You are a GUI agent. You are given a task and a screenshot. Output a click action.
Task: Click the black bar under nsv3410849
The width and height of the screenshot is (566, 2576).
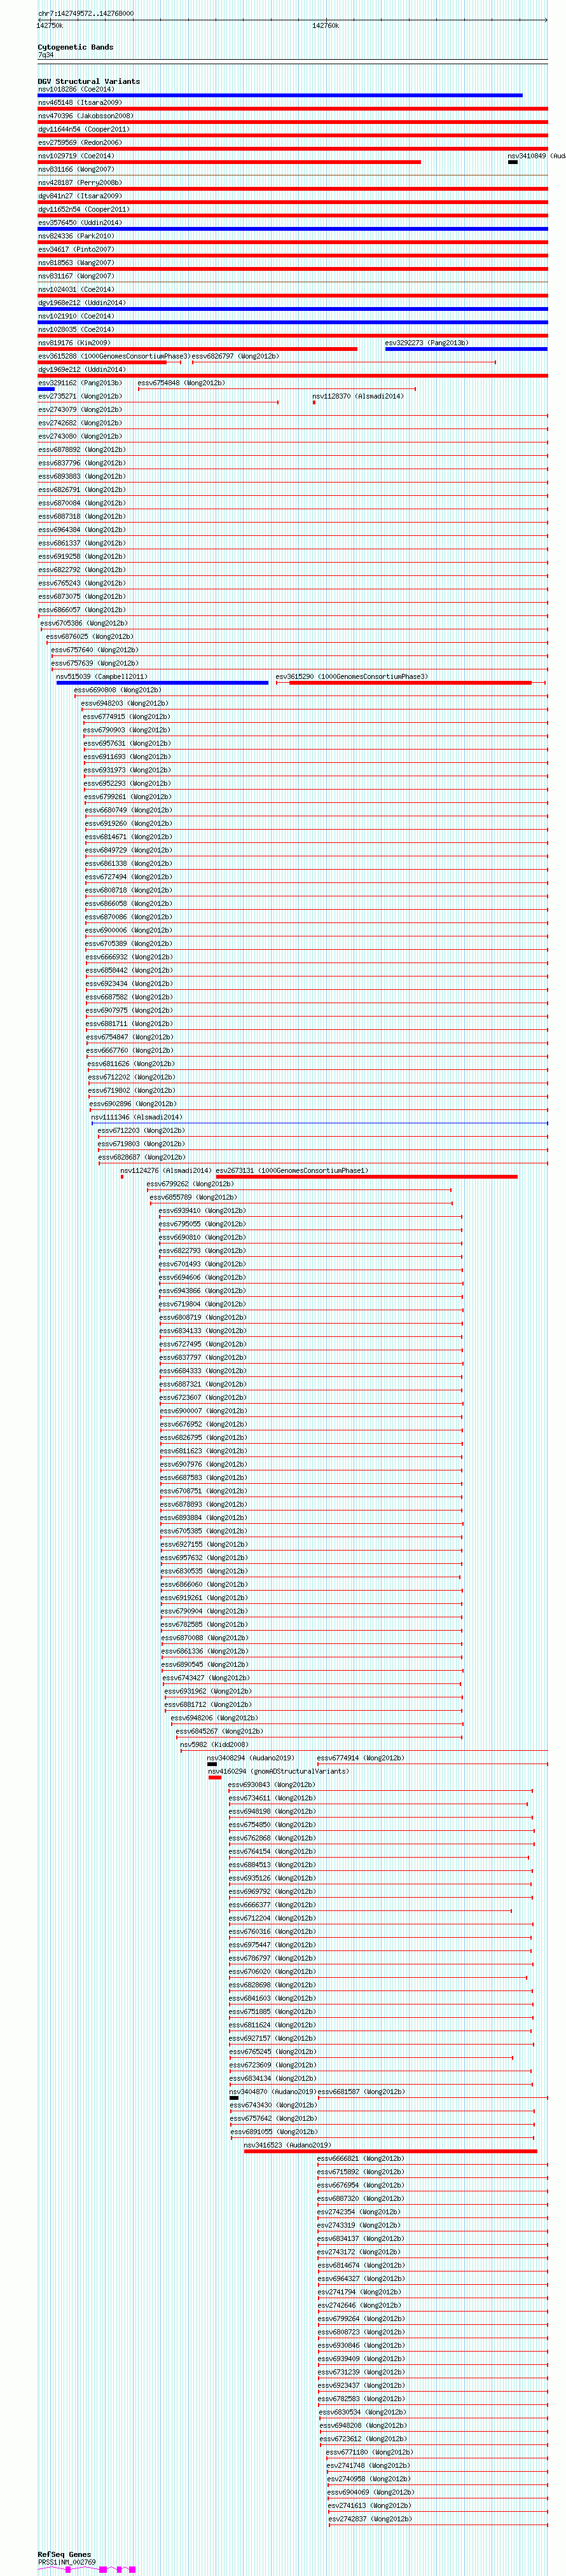point(513,162)
